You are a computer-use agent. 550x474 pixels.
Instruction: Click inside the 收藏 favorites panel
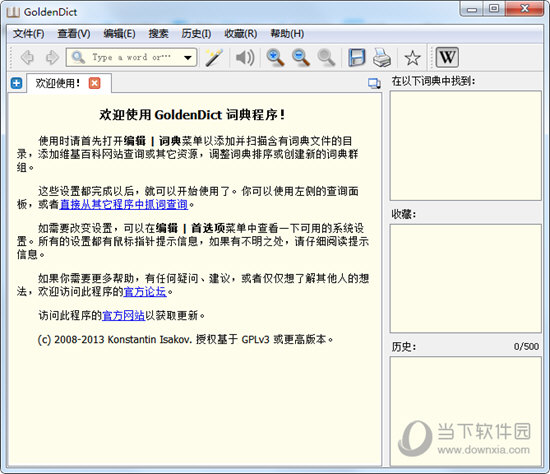pos(465,278)
